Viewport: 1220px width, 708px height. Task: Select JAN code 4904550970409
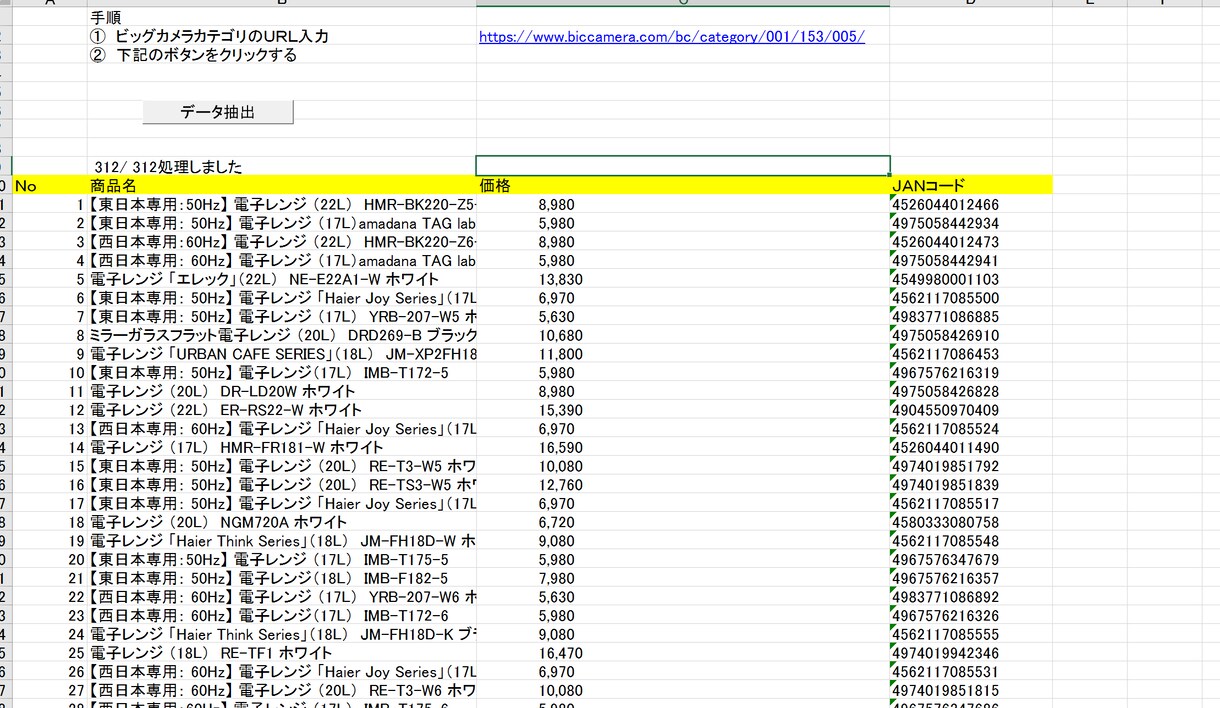(x=971, y=410)
